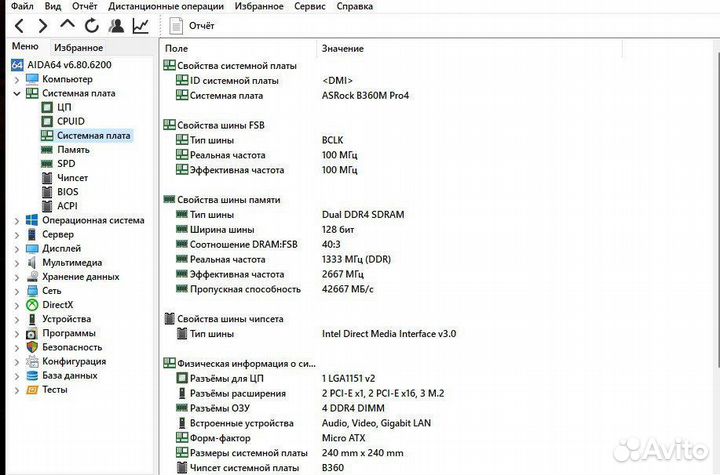Open the Вид menu
This screenshot has width=720, height=475.
[x=53, y=6]
